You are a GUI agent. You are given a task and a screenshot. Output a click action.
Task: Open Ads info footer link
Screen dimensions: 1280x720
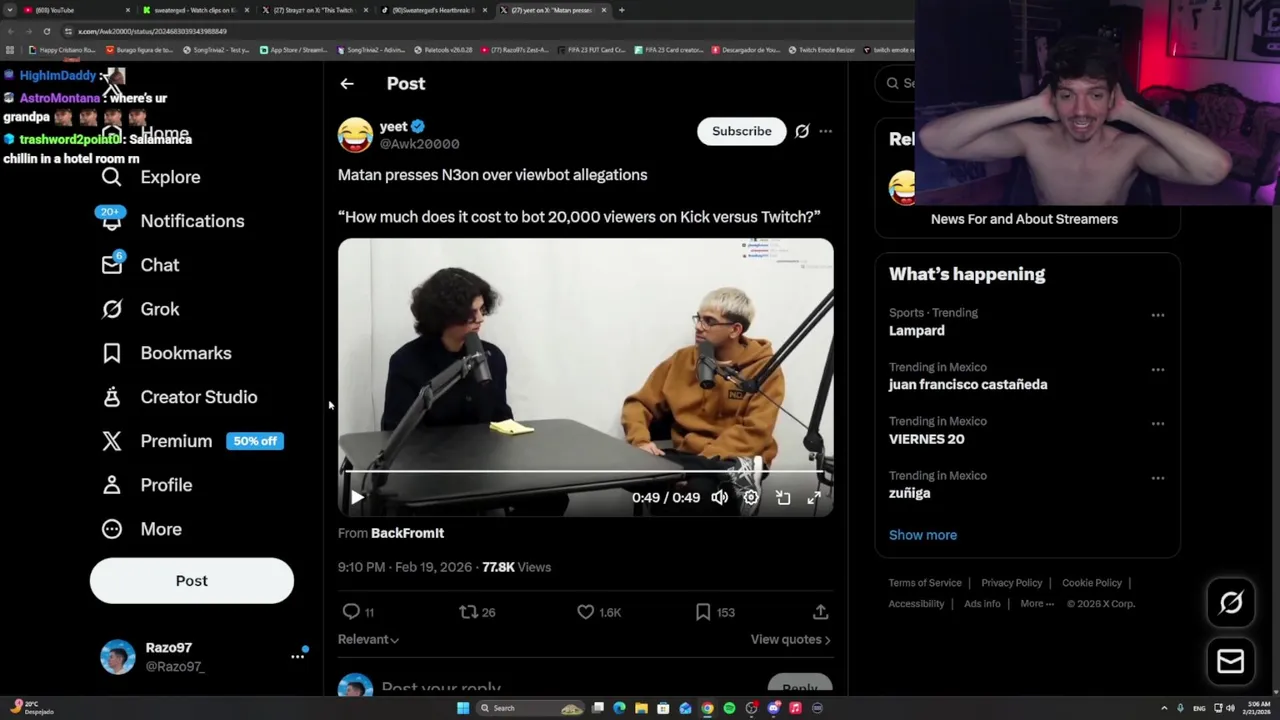[982, 604]
